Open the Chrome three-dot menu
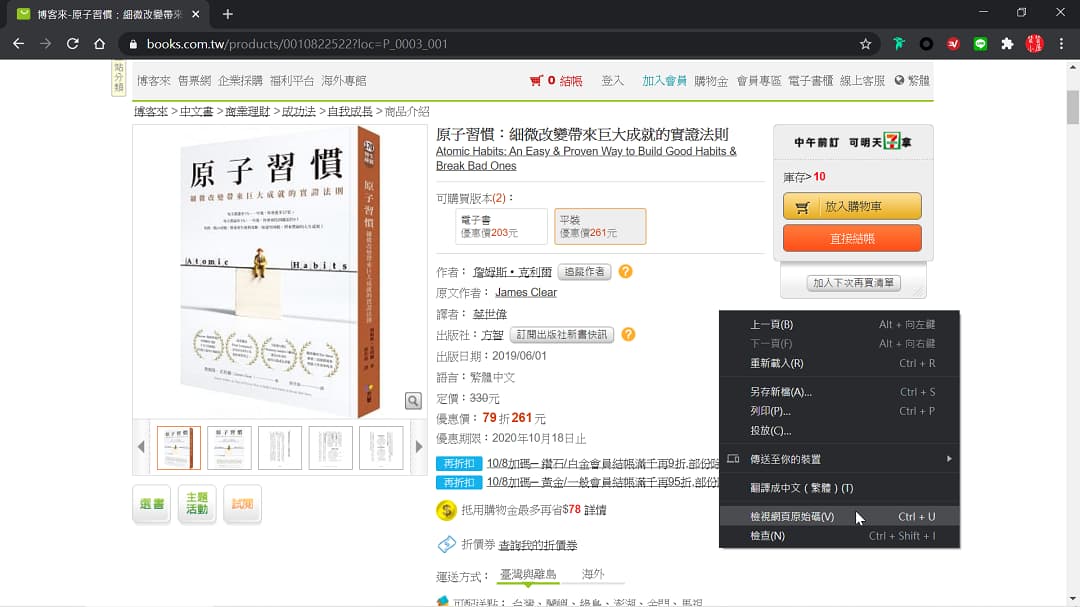This screenshot has height=607, width=1080. (1061, 44)
